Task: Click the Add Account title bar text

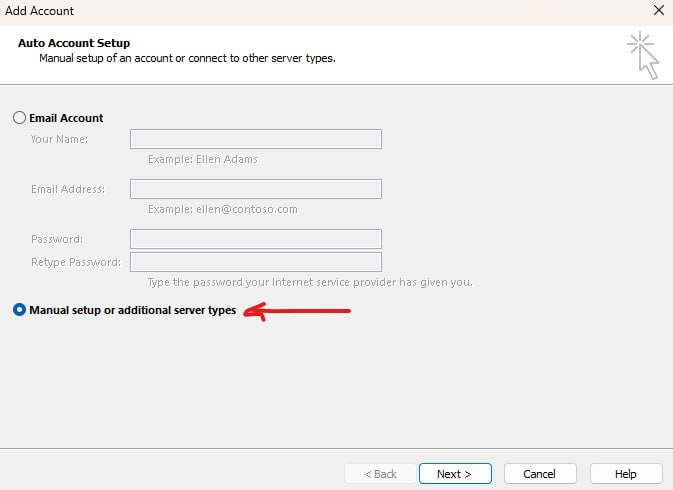Action: 39,11
